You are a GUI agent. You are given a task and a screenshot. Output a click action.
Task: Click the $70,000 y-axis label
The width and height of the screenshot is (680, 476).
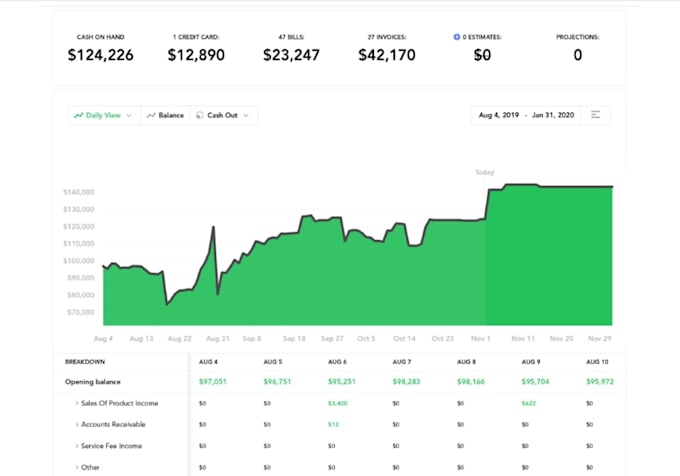pos(81,312)
